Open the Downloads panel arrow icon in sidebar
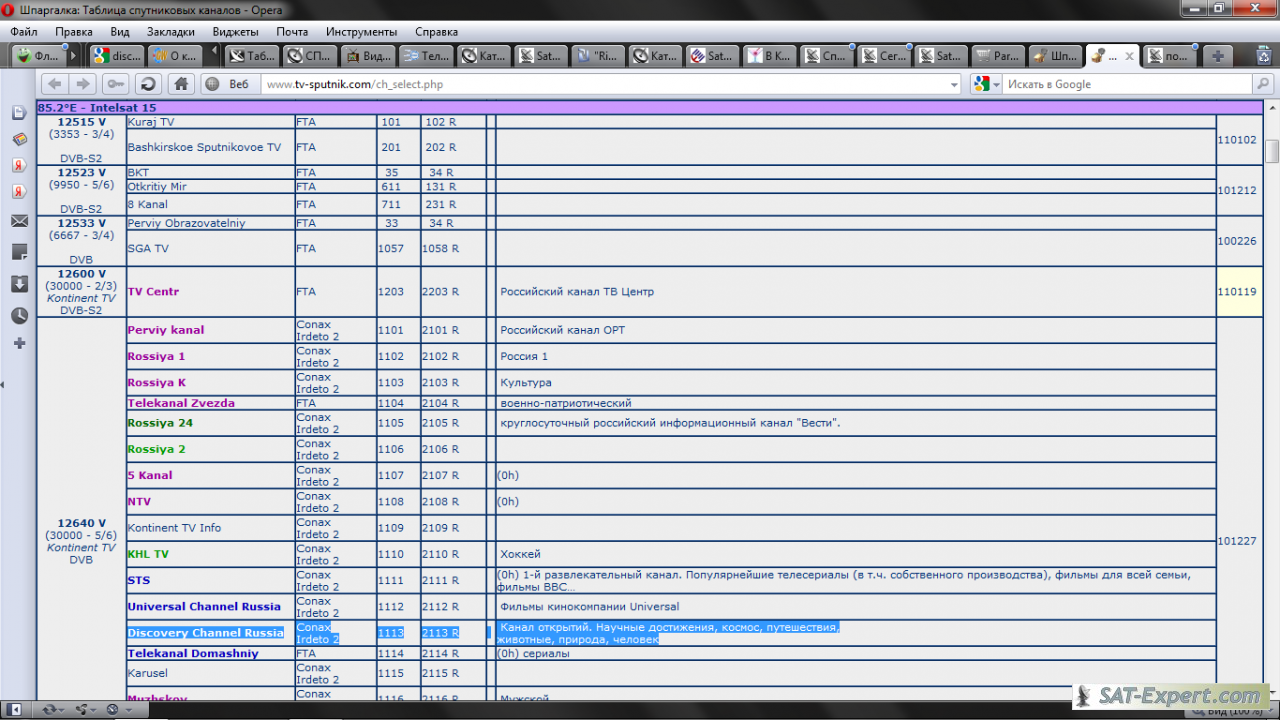The width and height of the screenshot is (1280, 720). pyautogui.click(x=19, y=284)
